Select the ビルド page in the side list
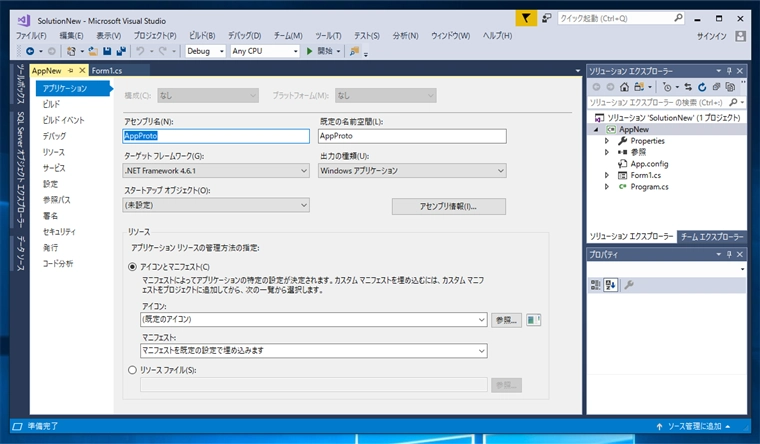Viewport: 760px width, 444px height. tap(51, 104)
